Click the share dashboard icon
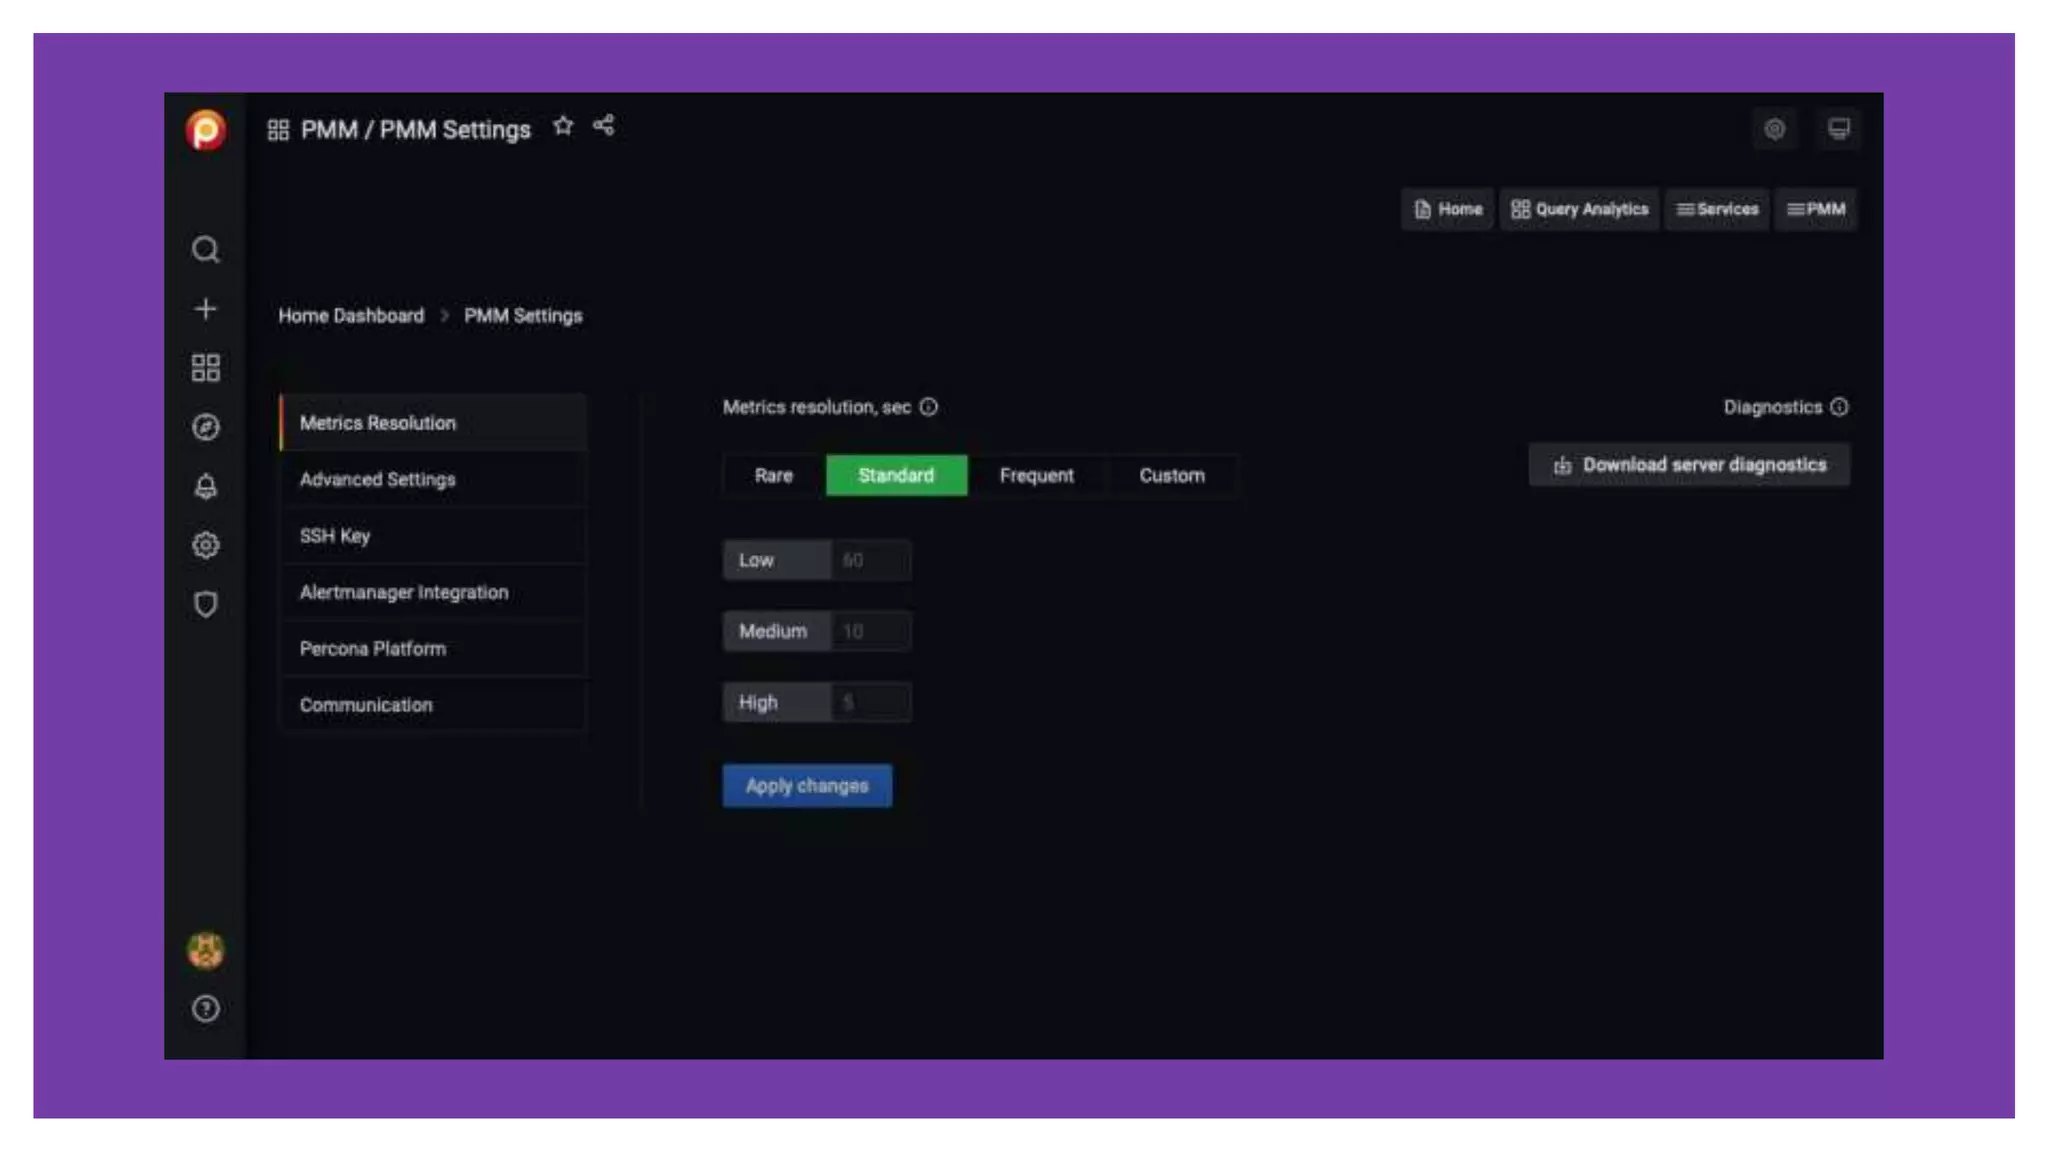Image resolution: width=2048 pixels, height=1152 pixels. coord(603,126)
